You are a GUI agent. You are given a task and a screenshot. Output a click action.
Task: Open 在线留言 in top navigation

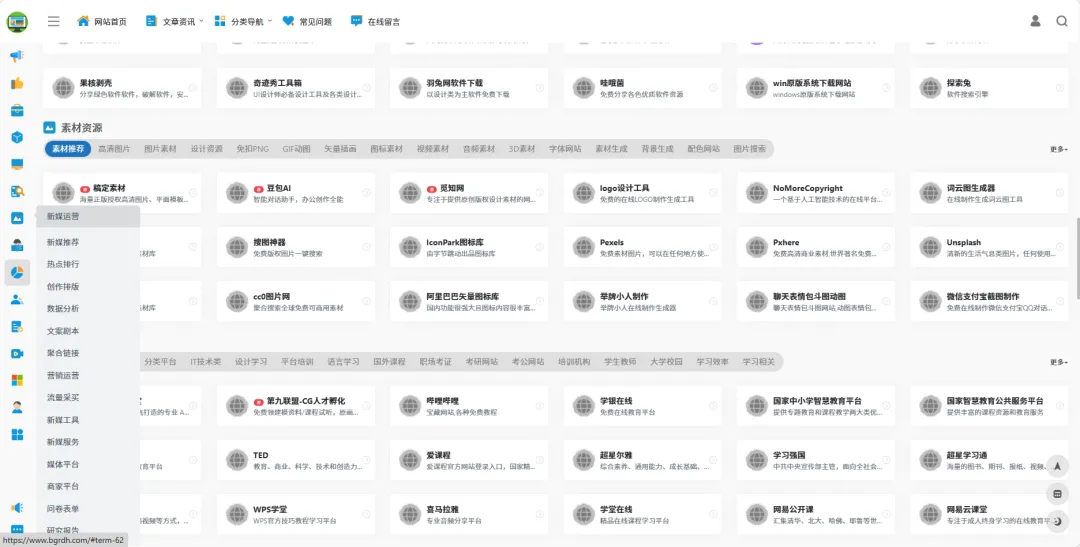375,21
